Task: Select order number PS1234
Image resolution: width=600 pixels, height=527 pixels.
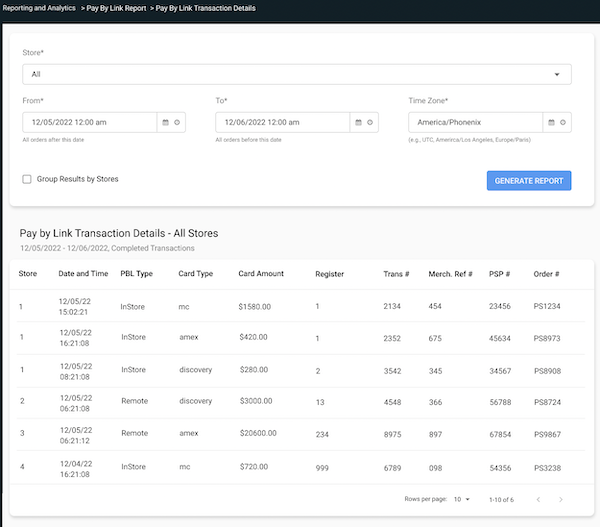Action: [x=547, y=306]
